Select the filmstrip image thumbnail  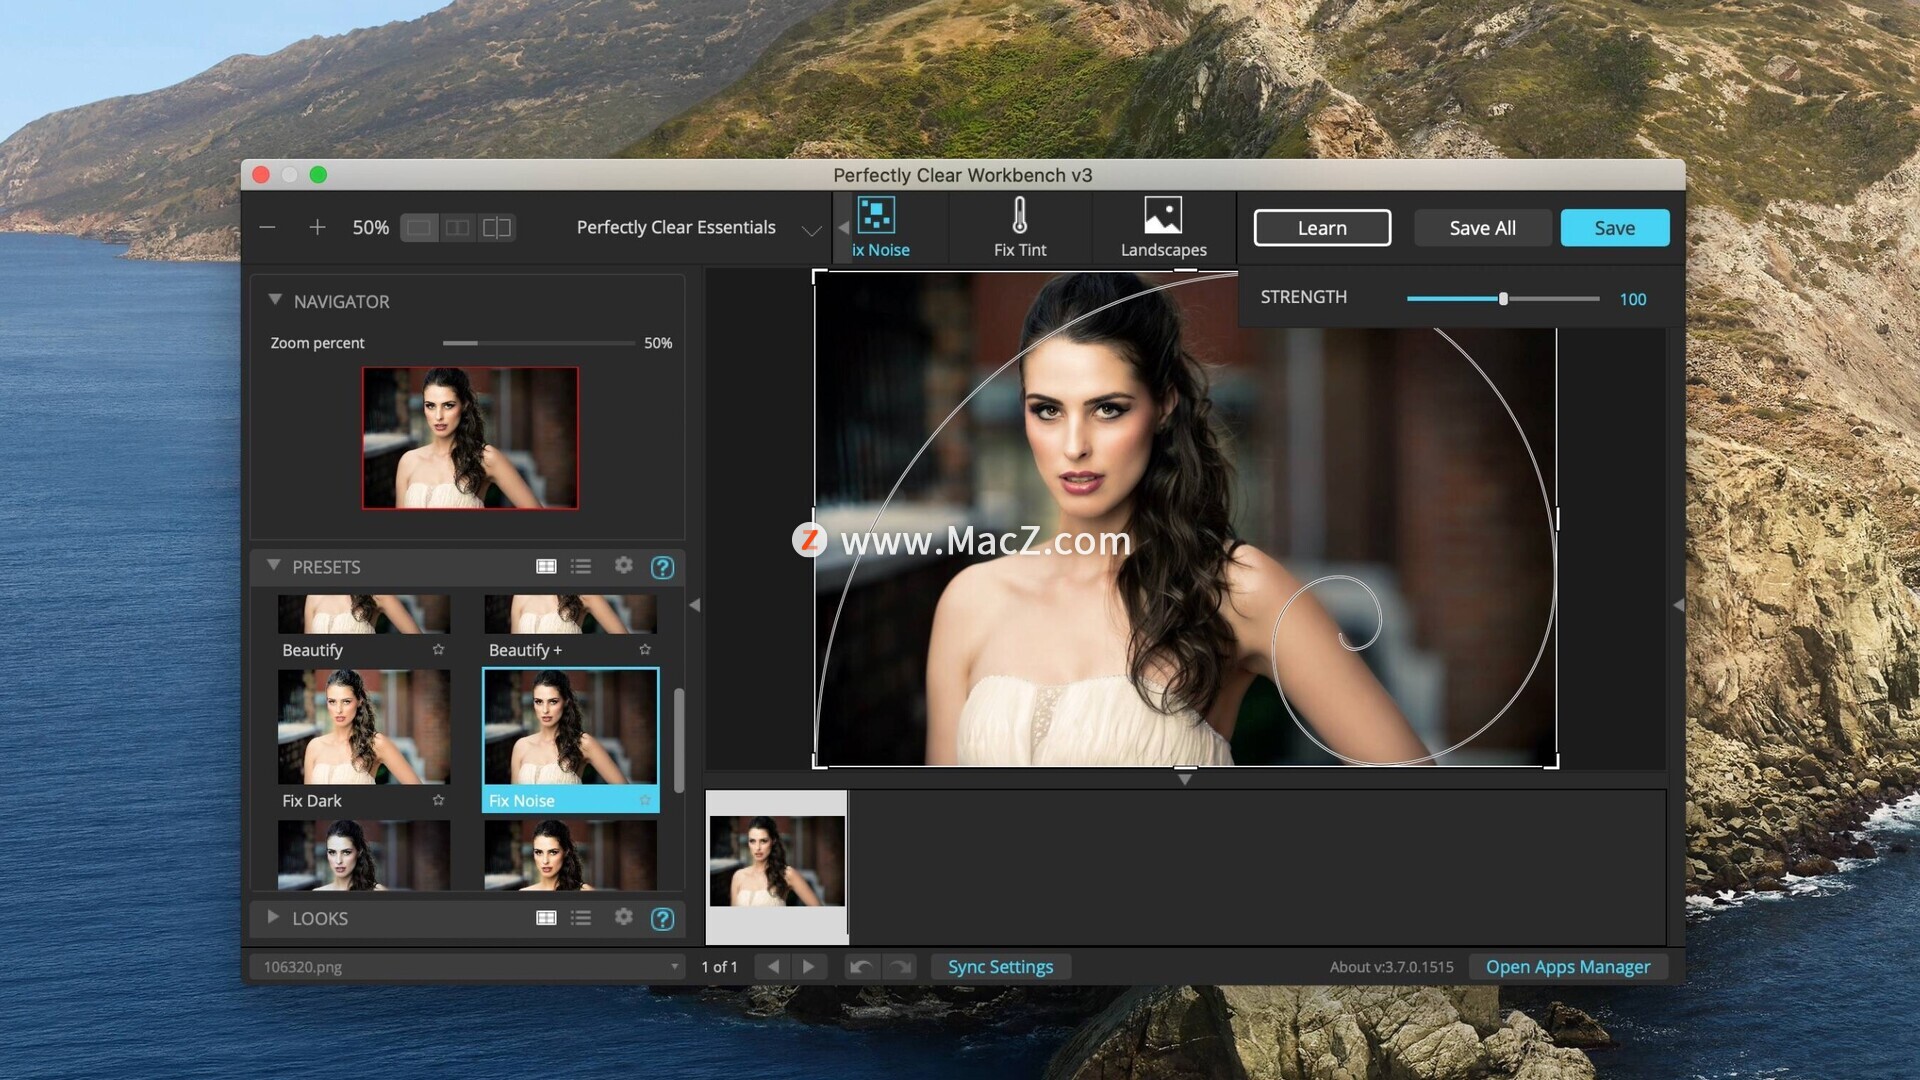(777, 861)
